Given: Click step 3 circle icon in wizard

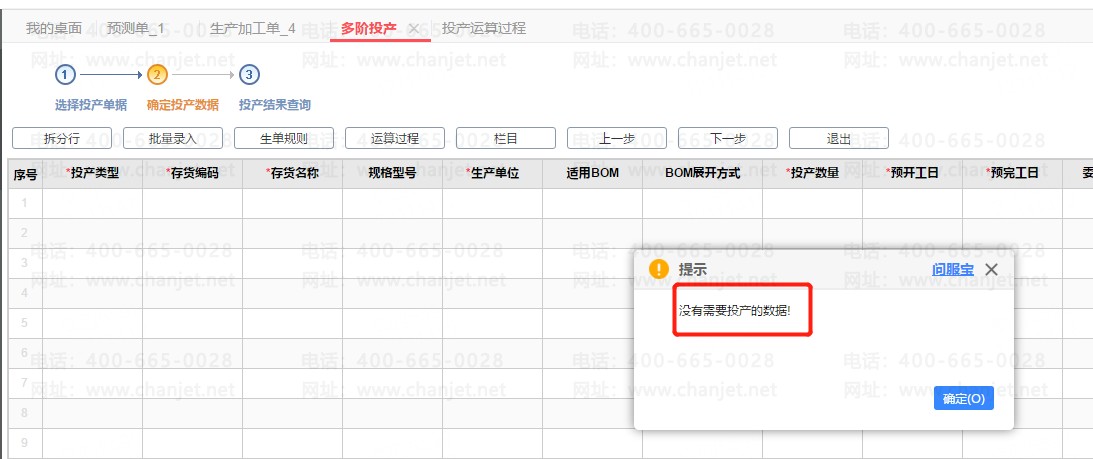Looking at the screenshot, I should pos(249,74).
